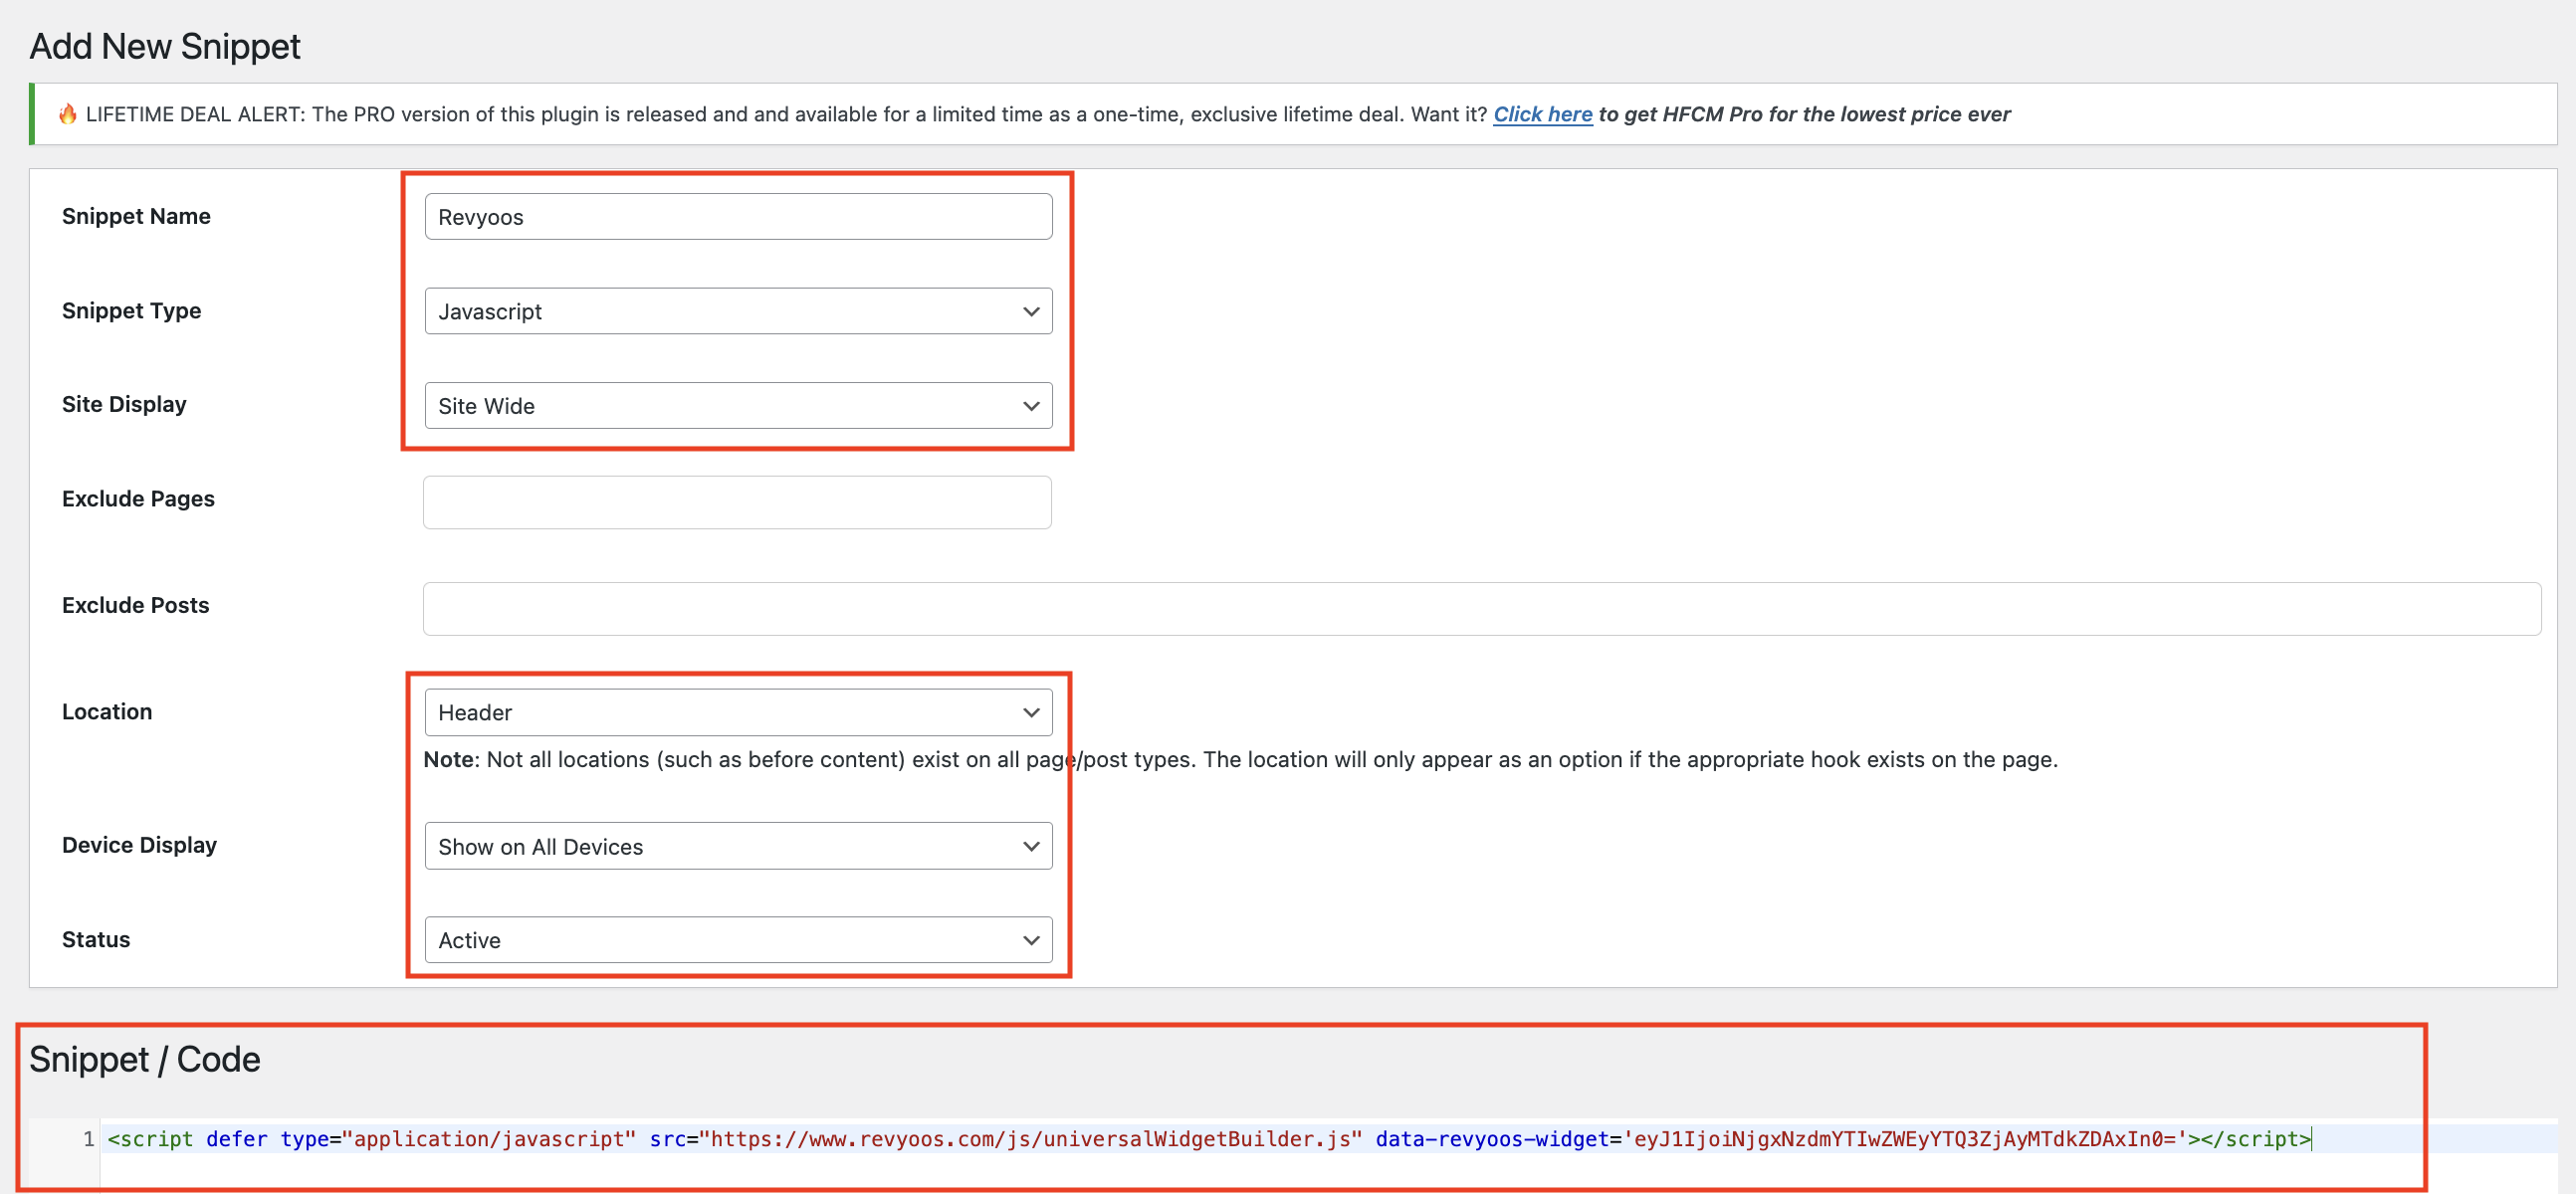Click the Snippet Name text field
The image size is (2576, 1194).
[738, 217]
